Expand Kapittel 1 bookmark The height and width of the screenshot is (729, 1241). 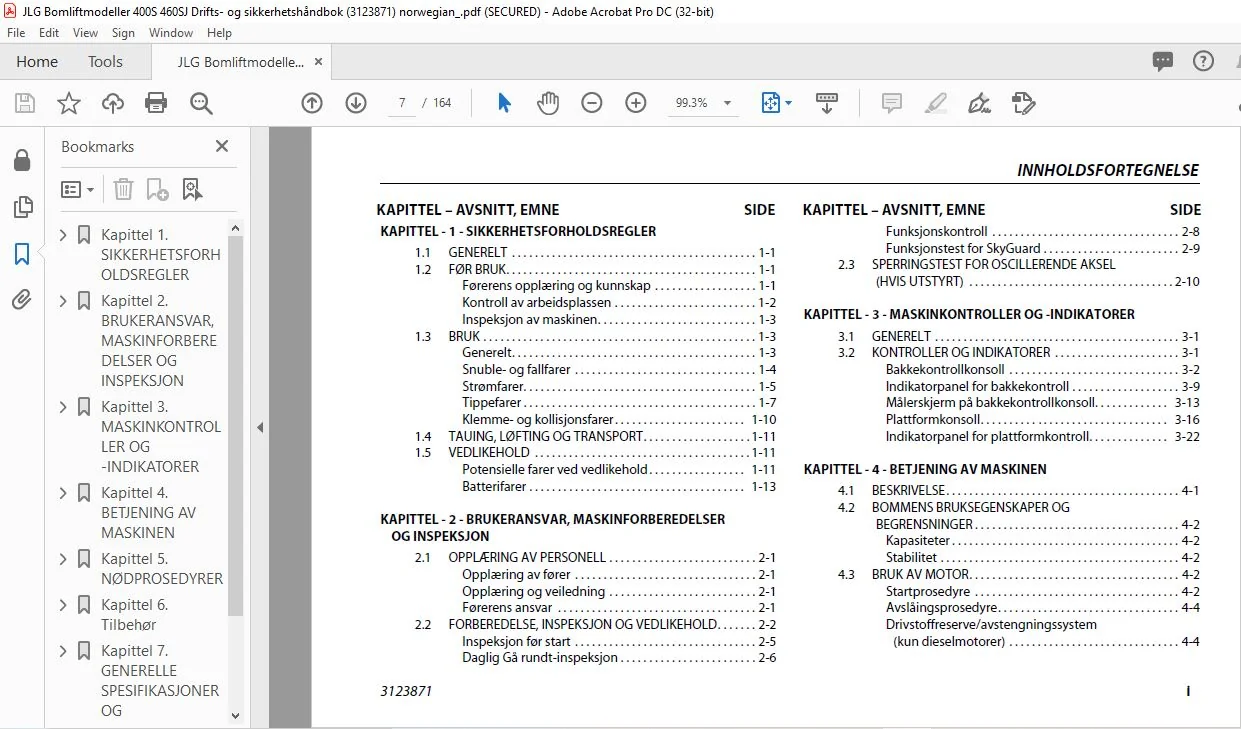click(x=64, y=235)
